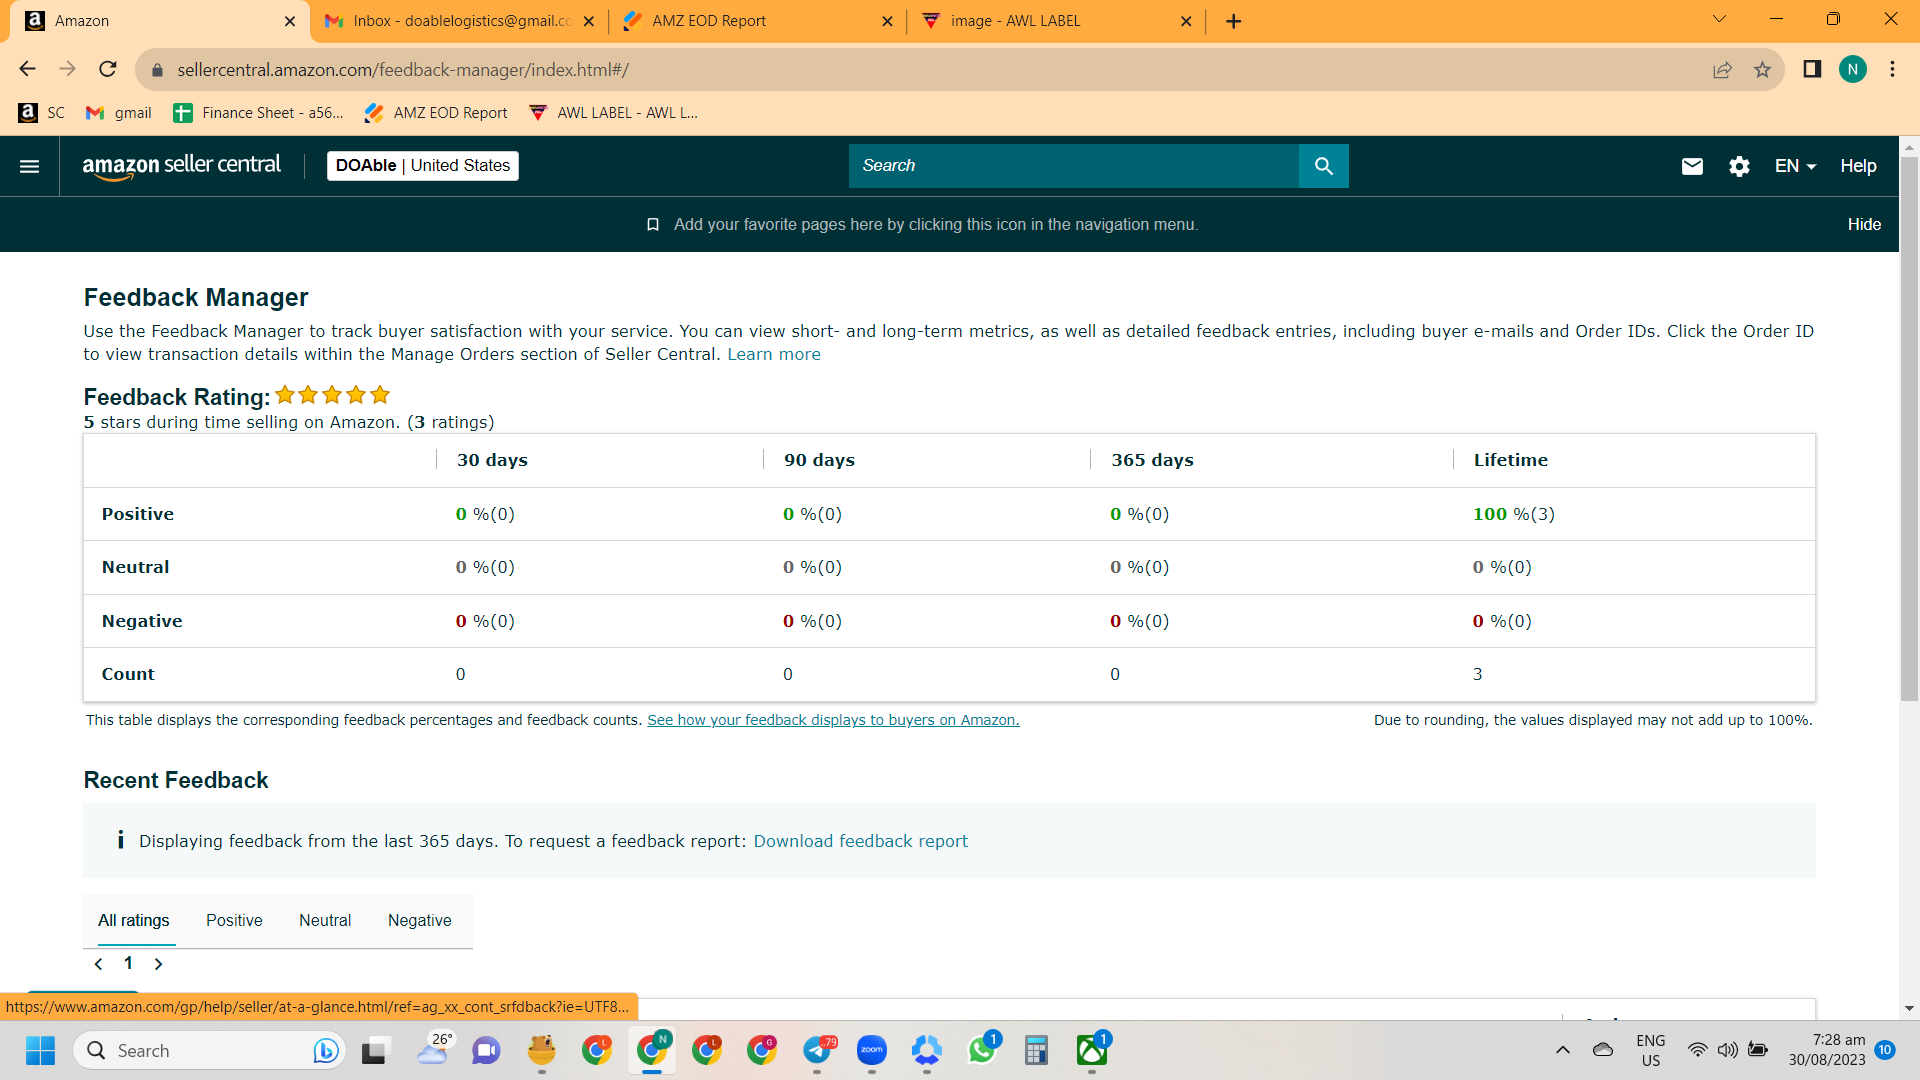Switch to the Inbox Gmail browser tab
This screenshot has height=1080, width=1920.
(x=459, y=21)
